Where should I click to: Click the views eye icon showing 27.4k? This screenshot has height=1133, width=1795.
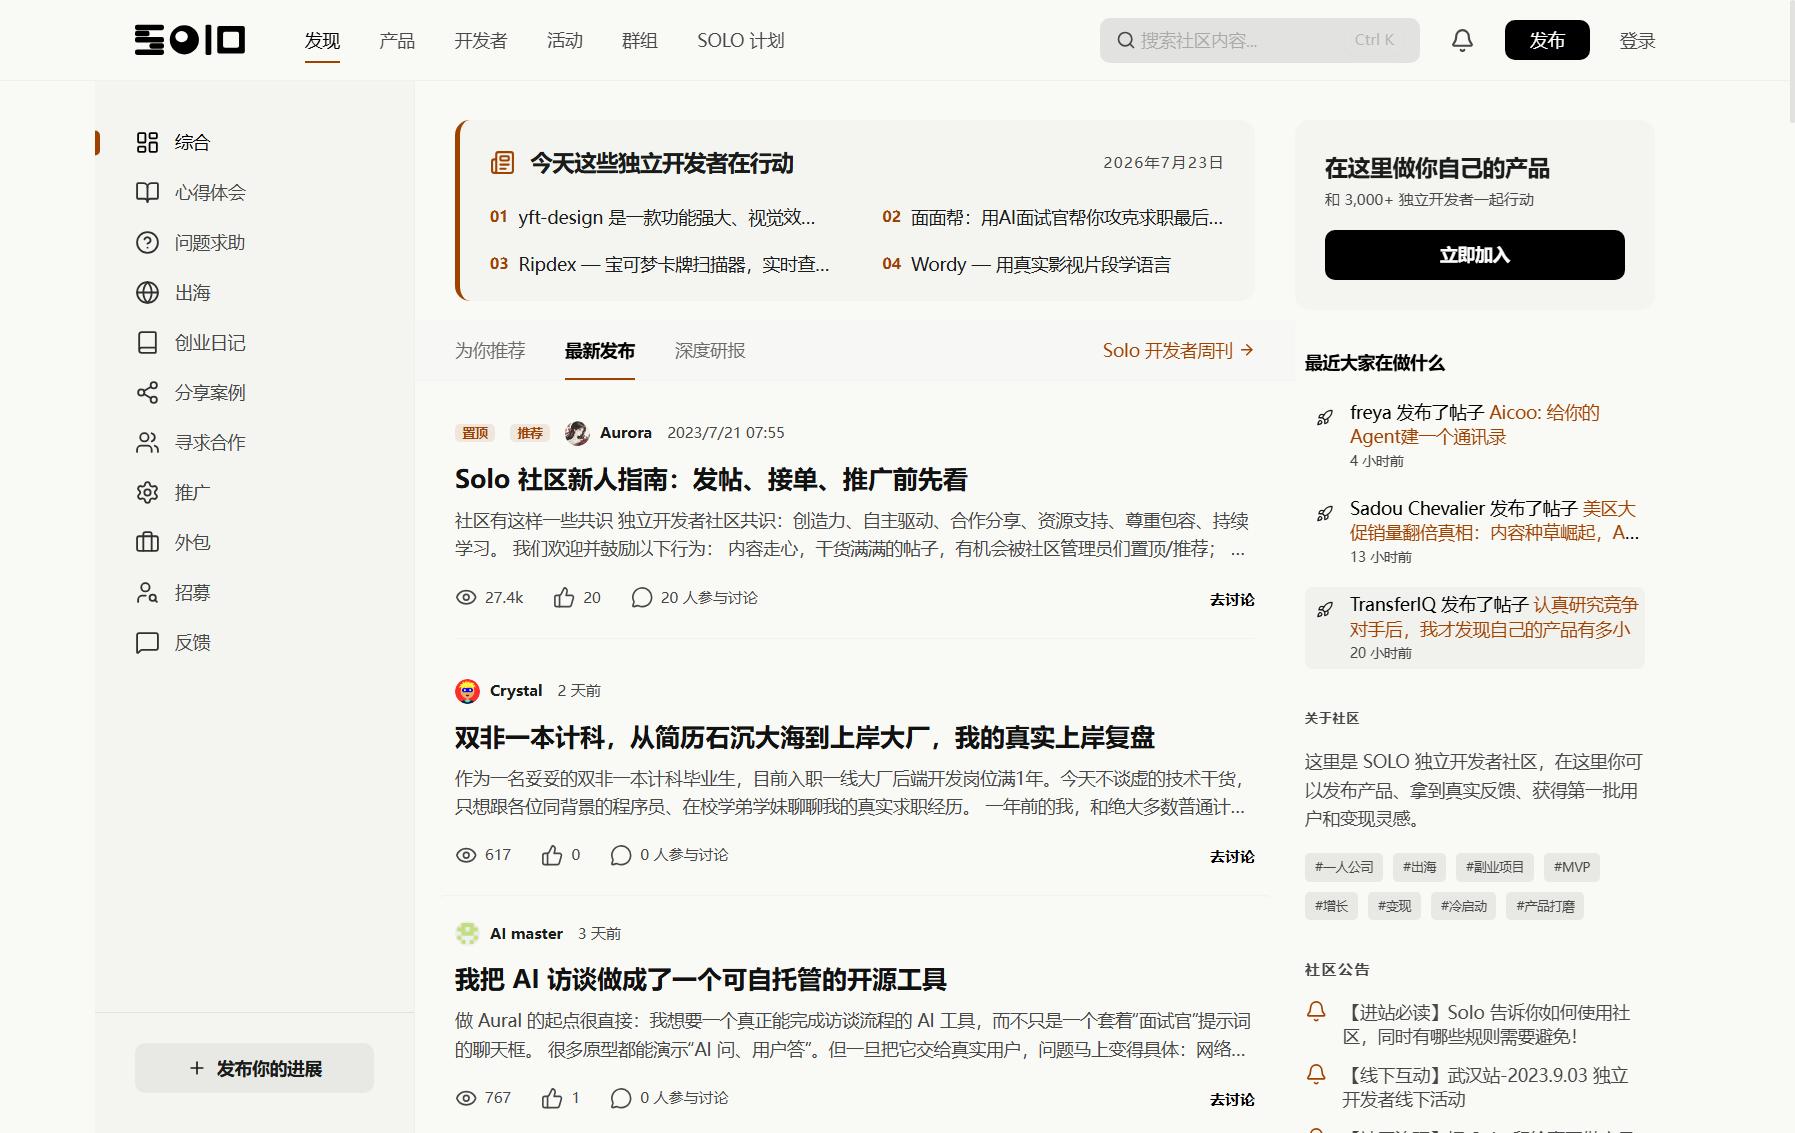pos(466,597)
